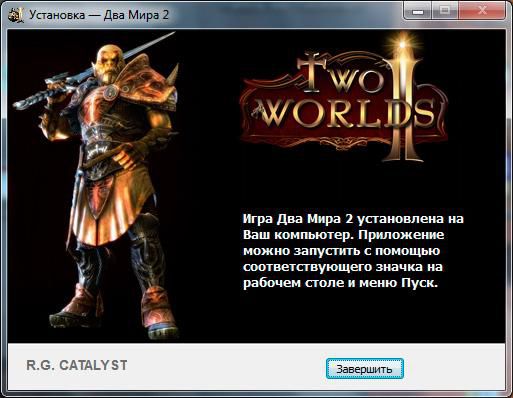Click the title bar text Установка — Два Мира 2
The image size is (513, 398).
click(99, 15)
